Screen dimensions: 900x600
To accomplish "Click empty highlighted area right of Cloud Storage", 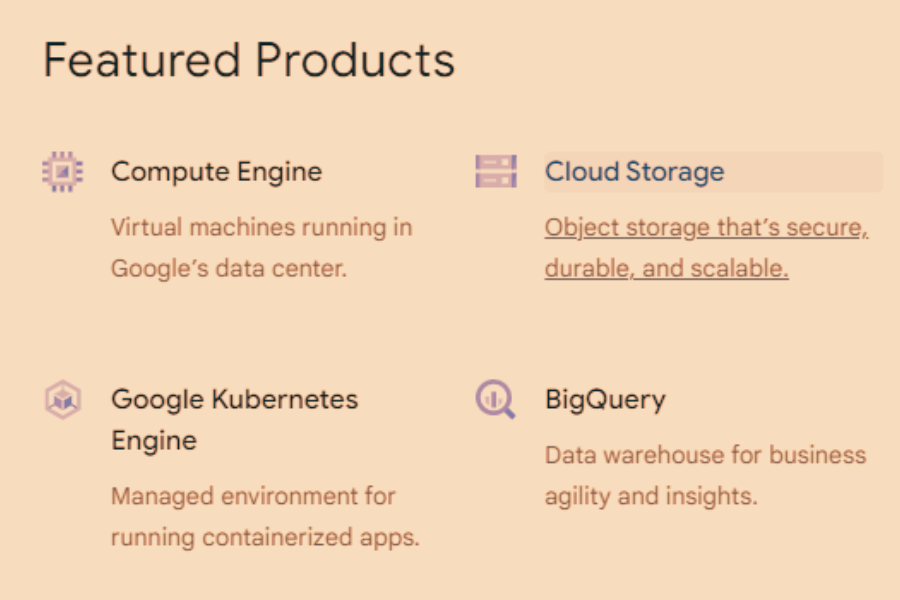I will (x=804, y=172).
